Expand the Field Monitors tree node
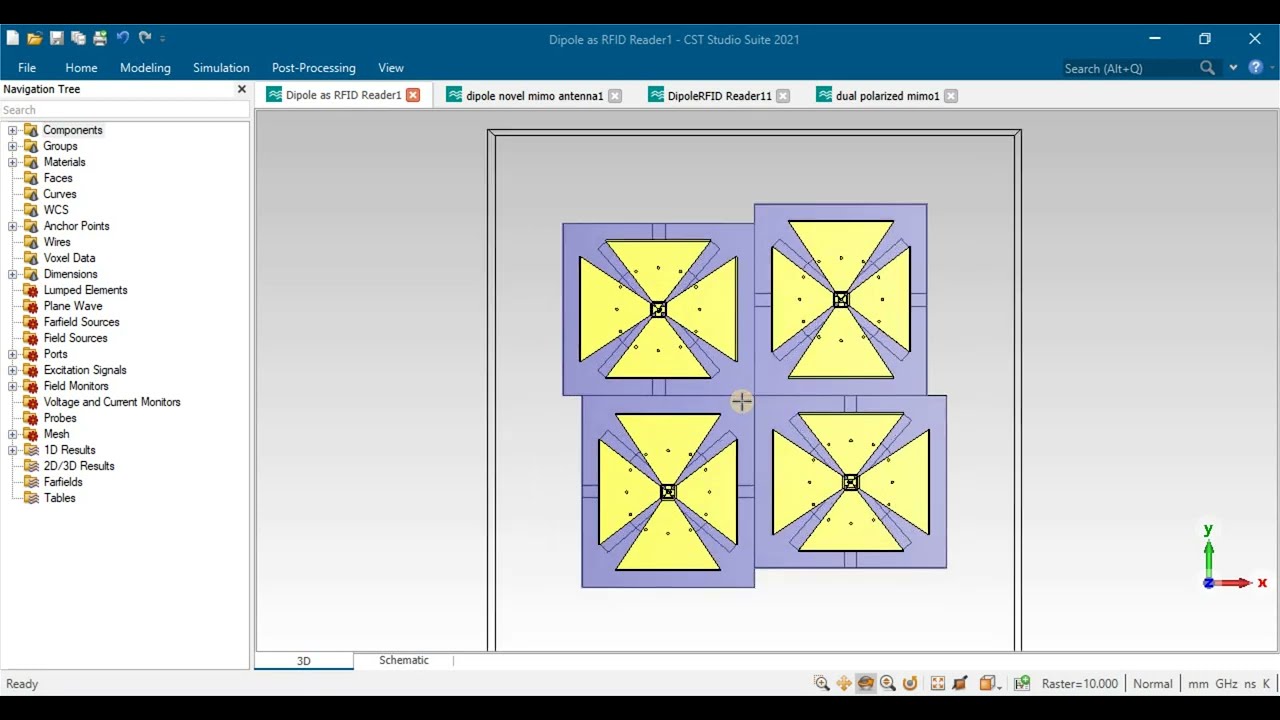 [x=12, y=386]
